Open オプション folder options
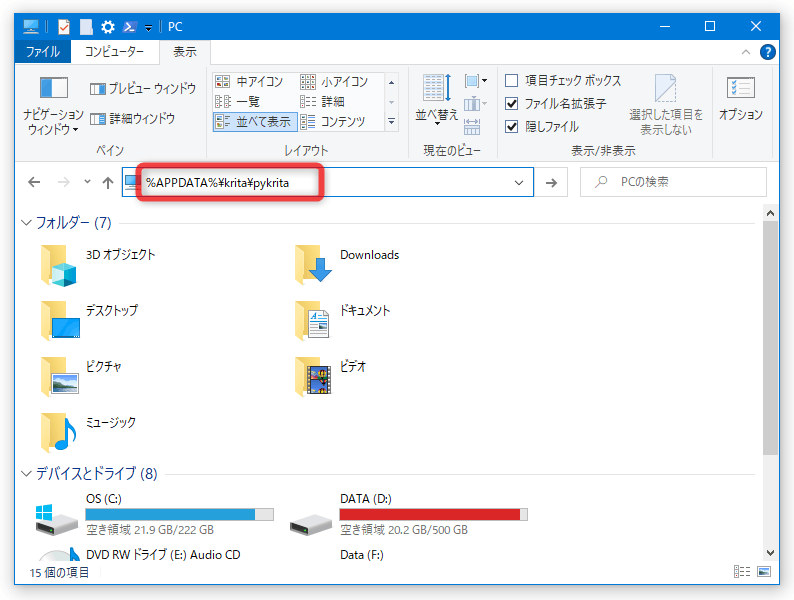This screenshot has width=794, height=600. (741, 99)
